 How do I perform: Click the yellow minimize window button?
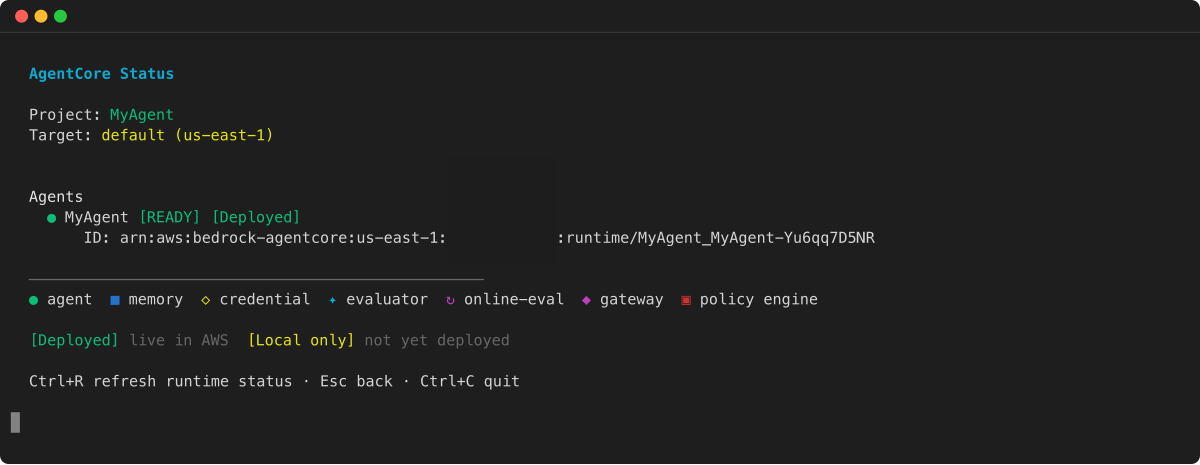(x=41, y=16)
